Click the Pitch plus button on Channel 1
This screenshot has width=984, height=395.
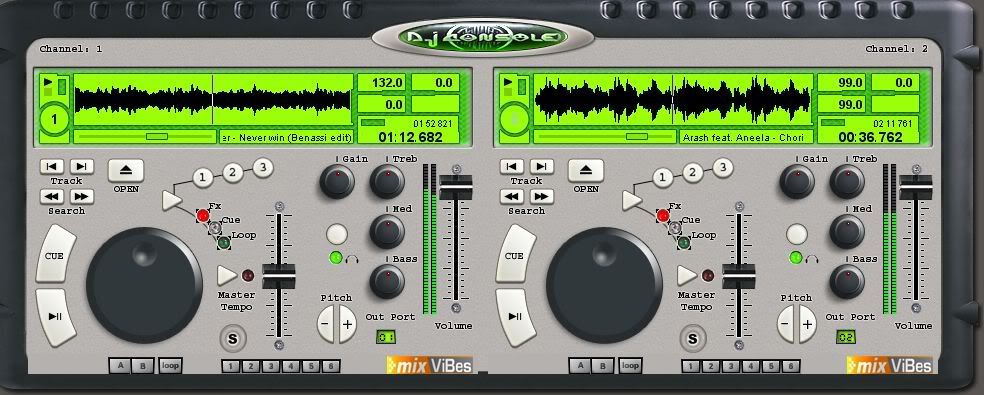pos(347,324)
